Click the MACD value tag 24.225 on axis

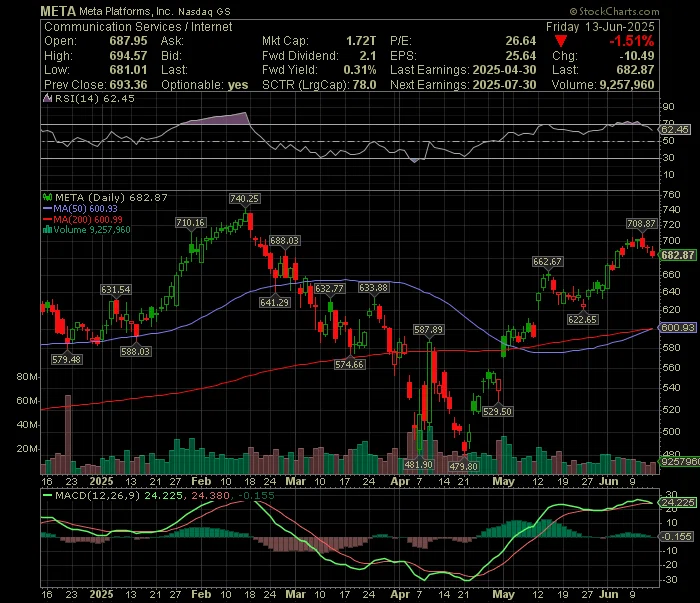click(677, 503)
